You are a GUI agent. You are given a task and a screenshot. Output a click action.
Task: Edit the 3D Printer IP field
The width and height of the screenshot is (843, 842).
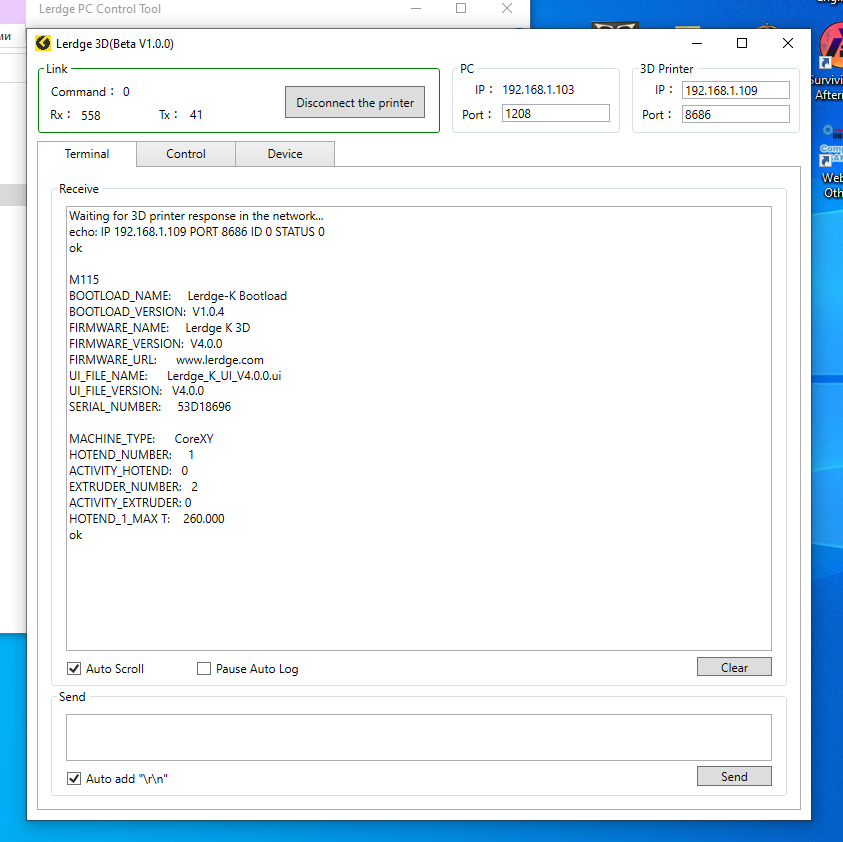pyautogui.click(x=735, y=90)
